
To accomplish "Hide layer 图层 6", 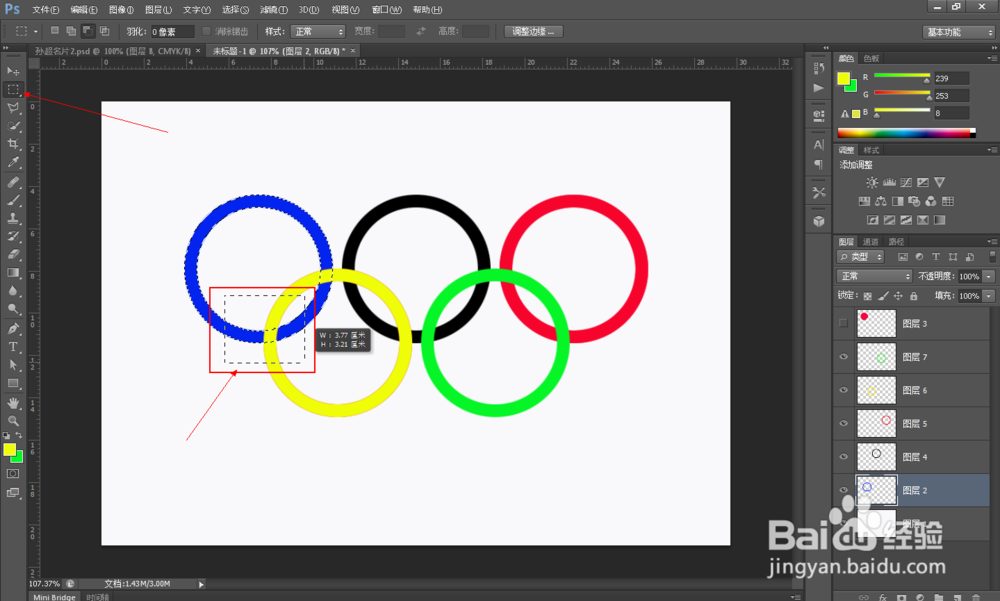I will click(843, 390).
